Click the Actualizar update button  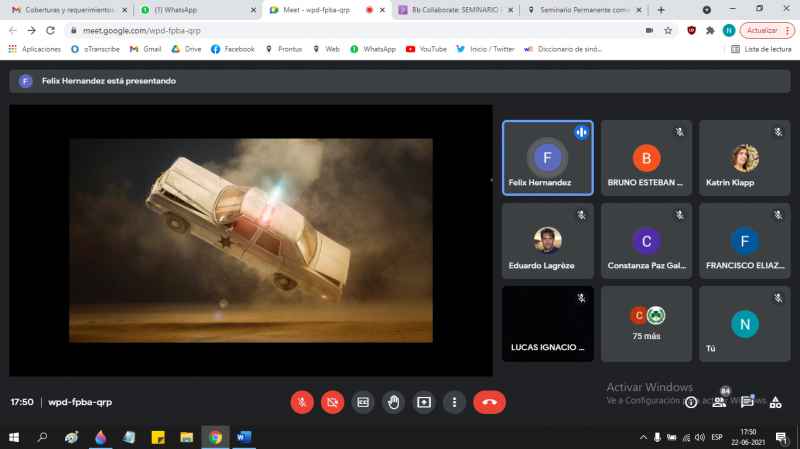click(767, 31)
